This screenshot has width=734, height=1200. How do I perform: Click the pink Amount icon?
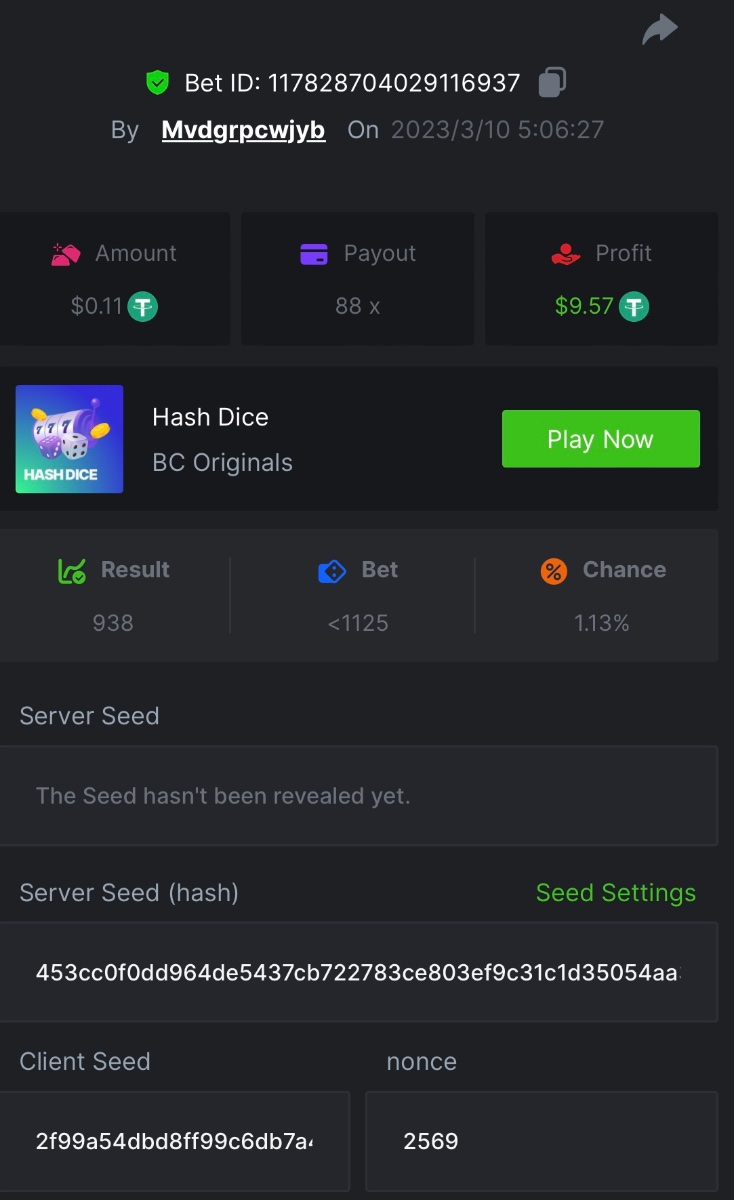coord(66,254)
